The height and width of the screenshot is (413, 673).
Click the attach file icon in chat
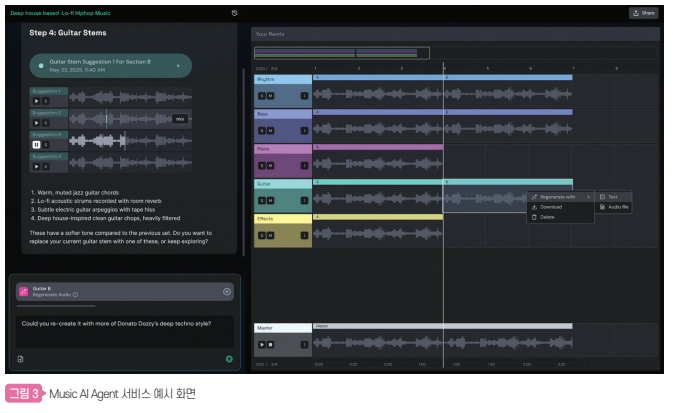[20, 358]
